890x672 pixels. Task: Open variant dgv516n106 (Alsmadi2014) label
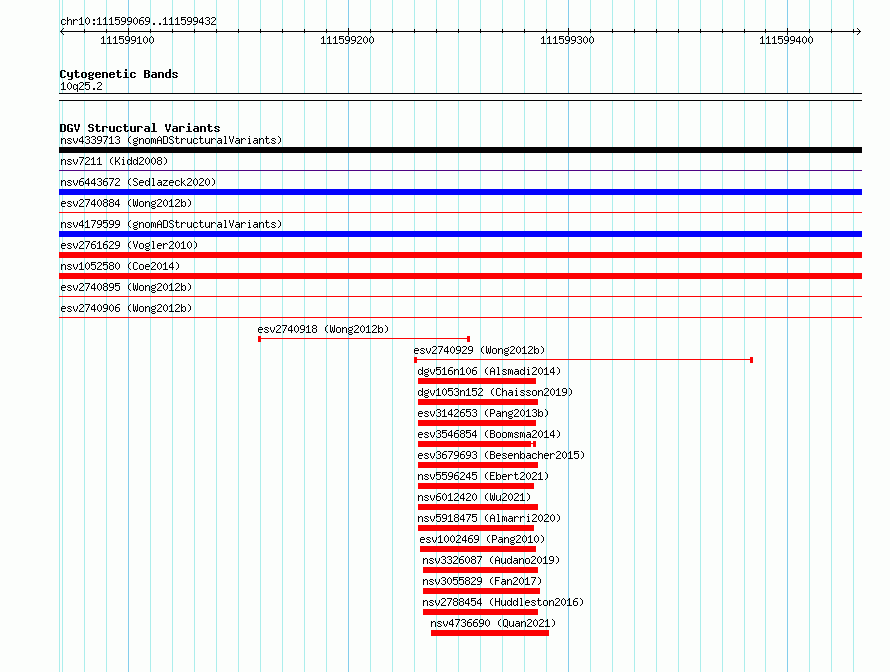coord(489,371)
